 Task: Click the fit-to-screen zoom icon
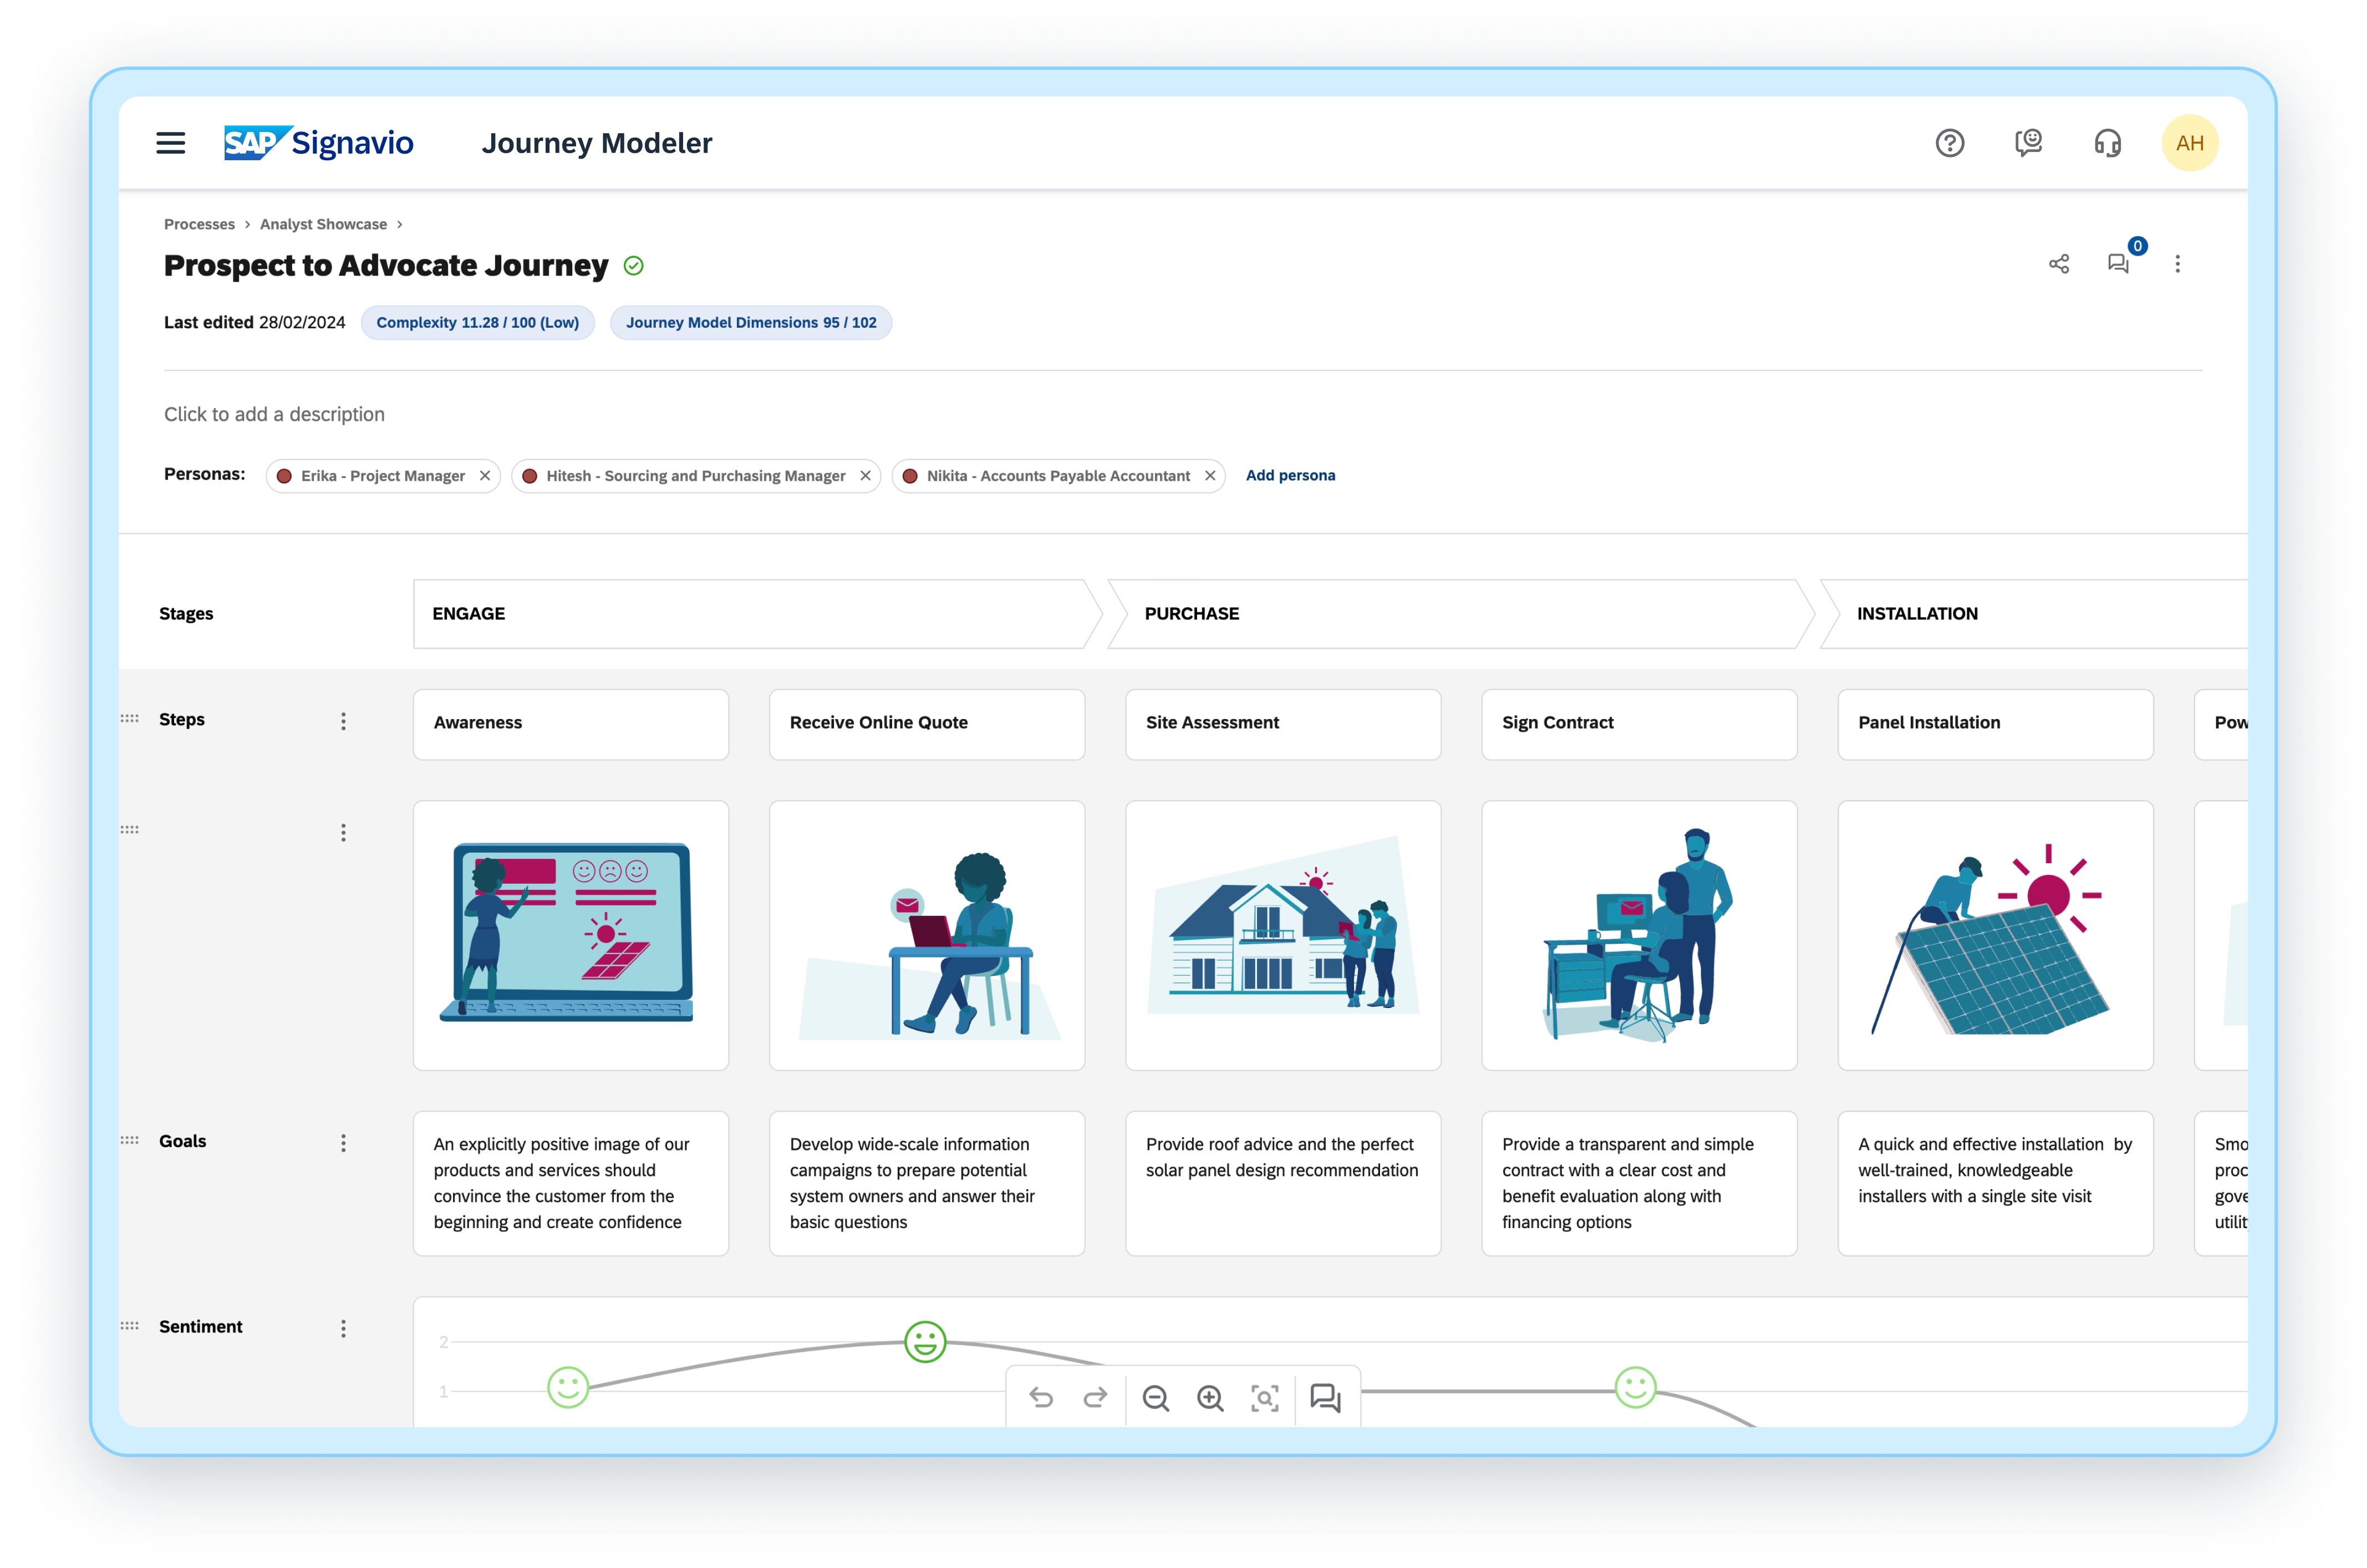[x=1265, y=1399]
